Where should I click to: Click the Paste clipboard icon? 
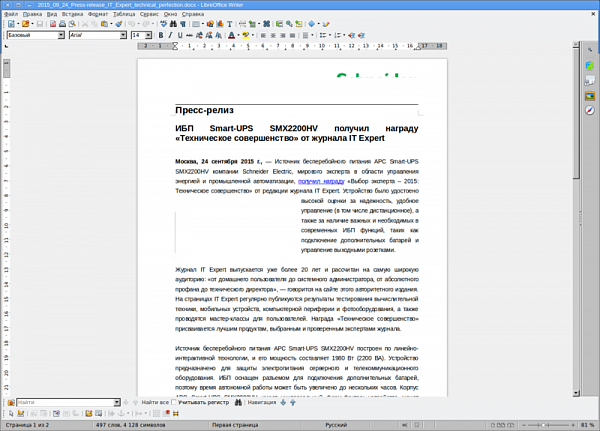click(x=104, y=24)
